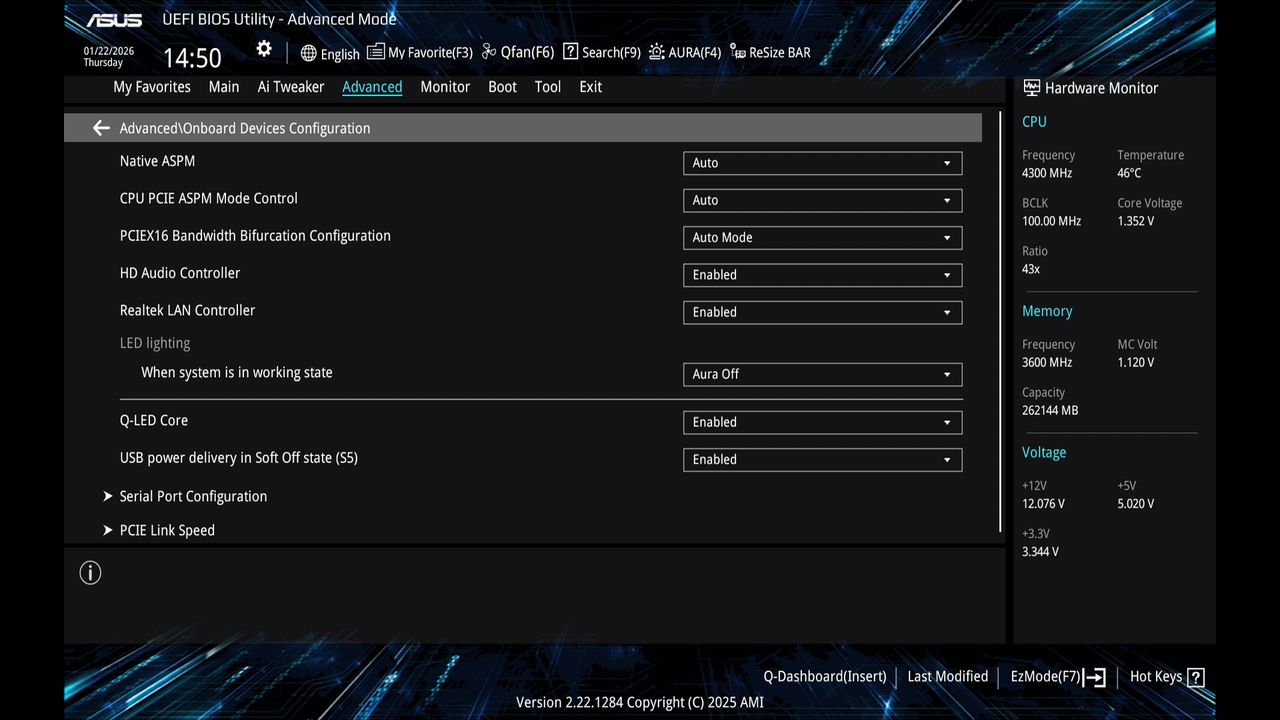The width and height of the screenshot is (1280, 720).
Task: Click the gear settings icon
Action: tap(263, 48)
